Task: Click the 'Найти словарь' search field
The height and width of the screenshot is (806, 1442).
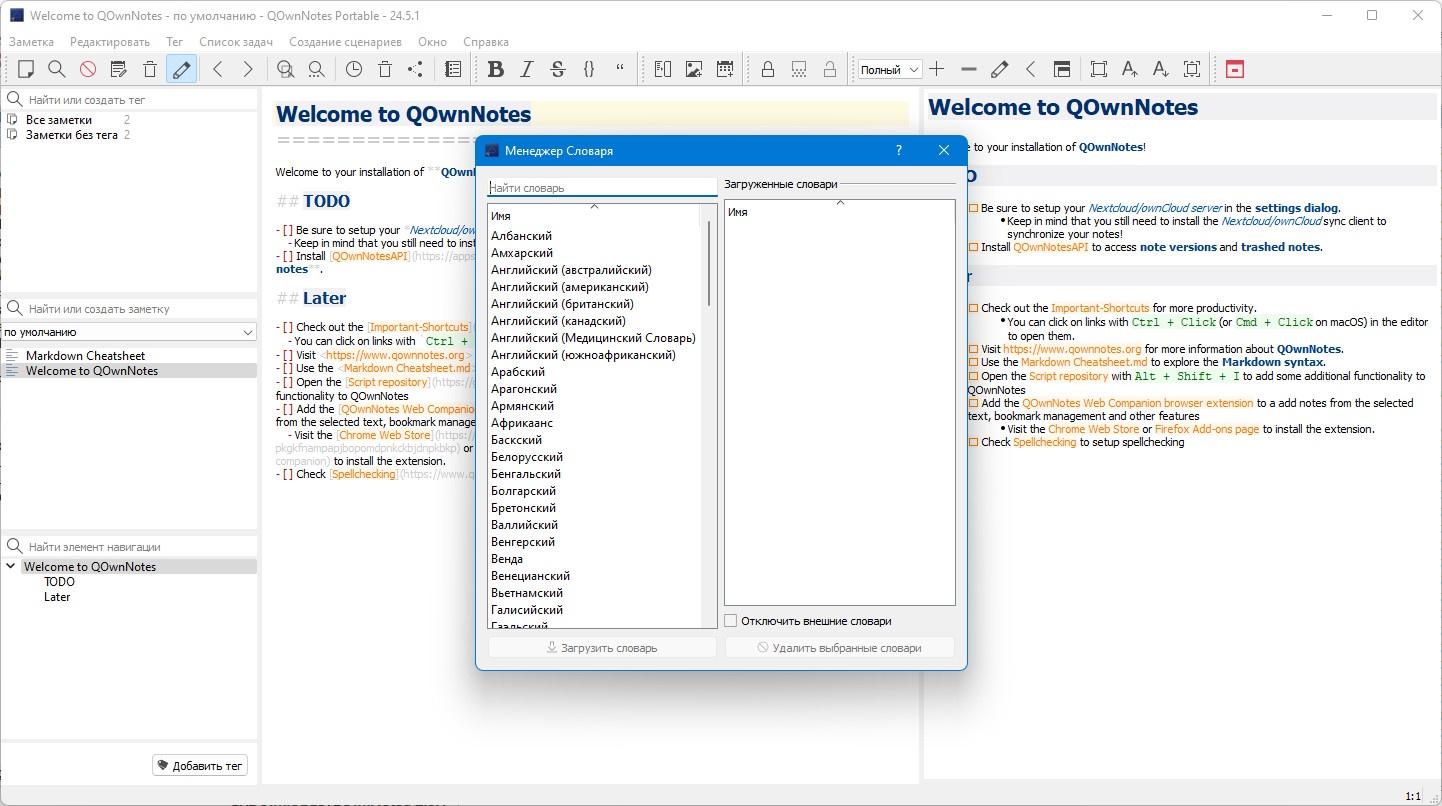Action: click(x=603, y=188)
